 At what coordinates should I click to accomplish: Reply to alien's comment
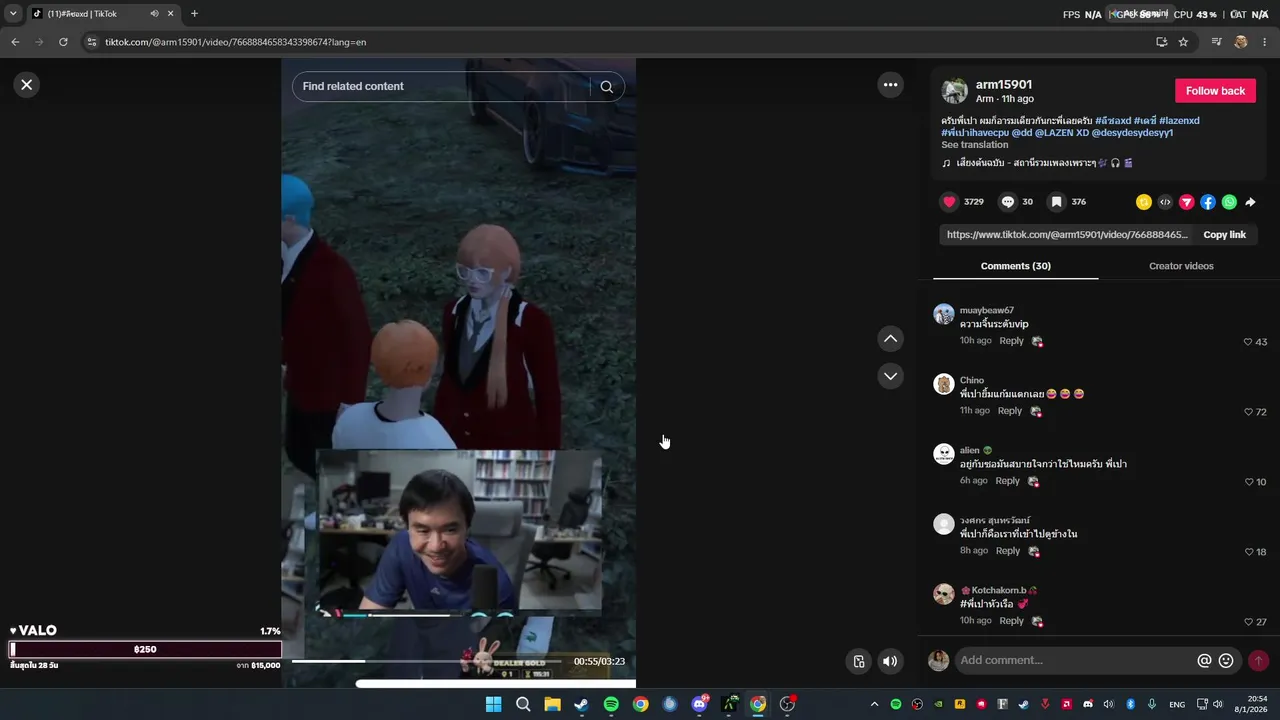coord(1007,481)
